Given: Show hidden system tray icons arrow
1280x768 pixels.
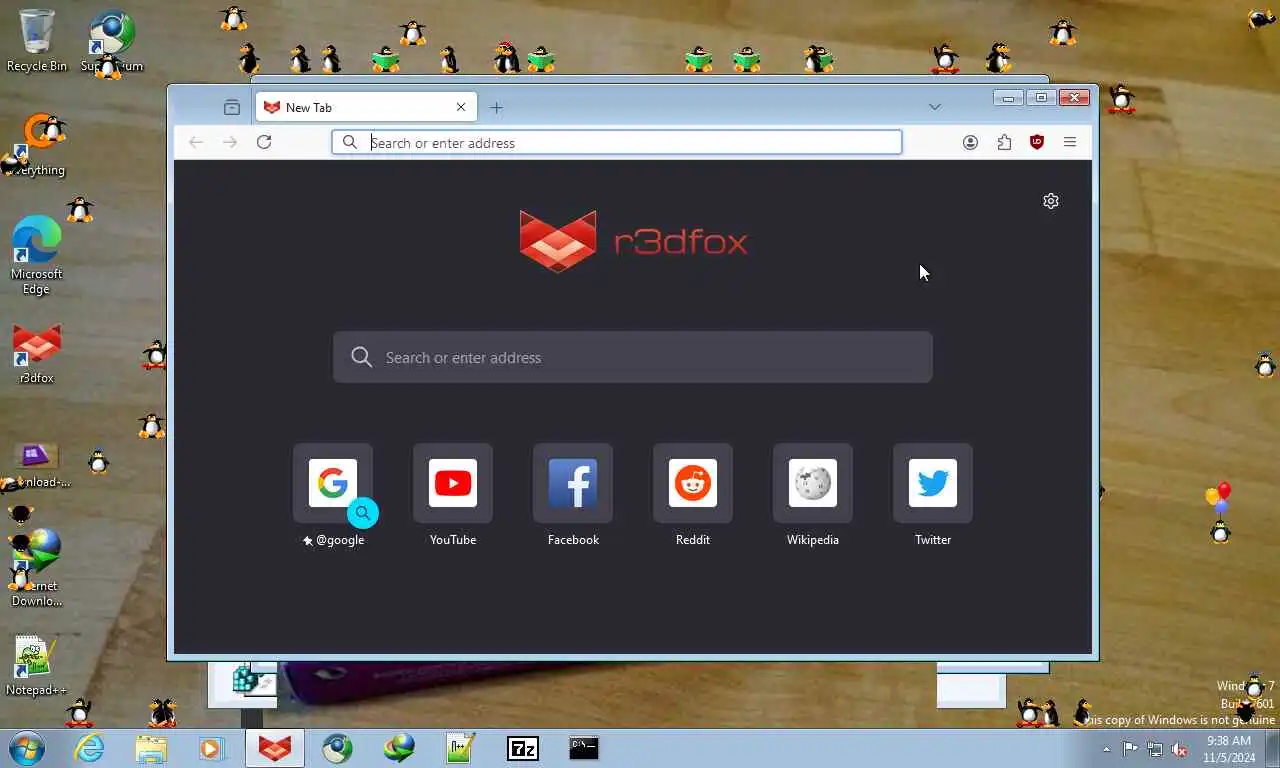Looking at the screenshot, I should 1106,749.
